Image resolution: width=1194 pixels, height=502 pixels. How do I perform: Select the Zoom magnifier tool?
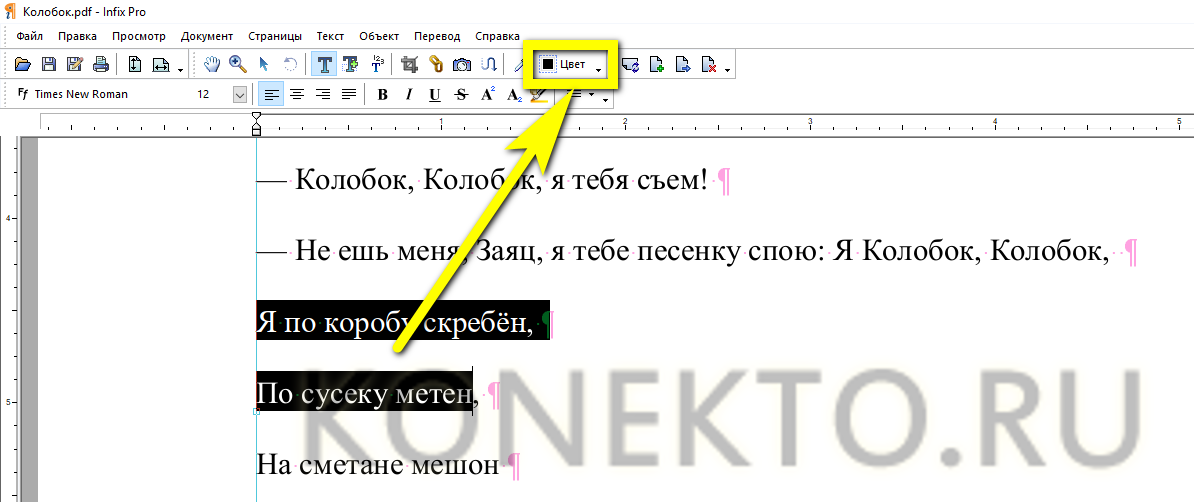238,65
